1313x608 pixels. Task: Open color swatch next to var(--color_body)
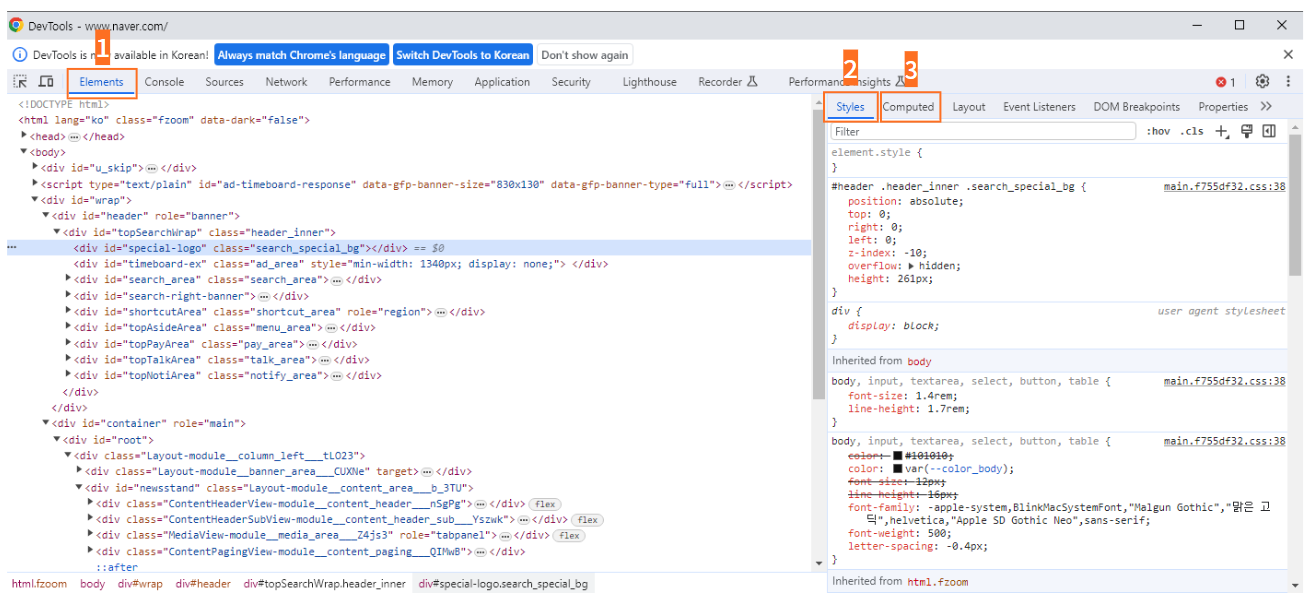point(897,469)
